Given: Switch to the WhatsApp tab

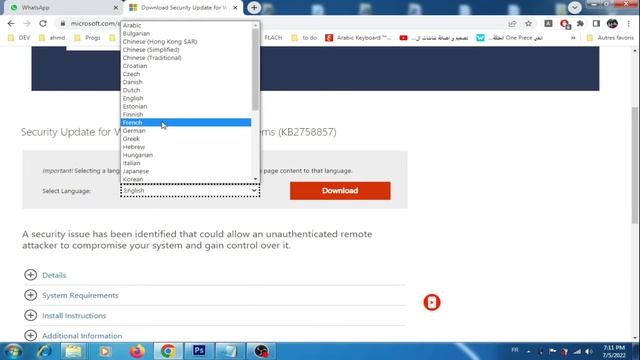Looking at the screenshot, I should (61, 8).
